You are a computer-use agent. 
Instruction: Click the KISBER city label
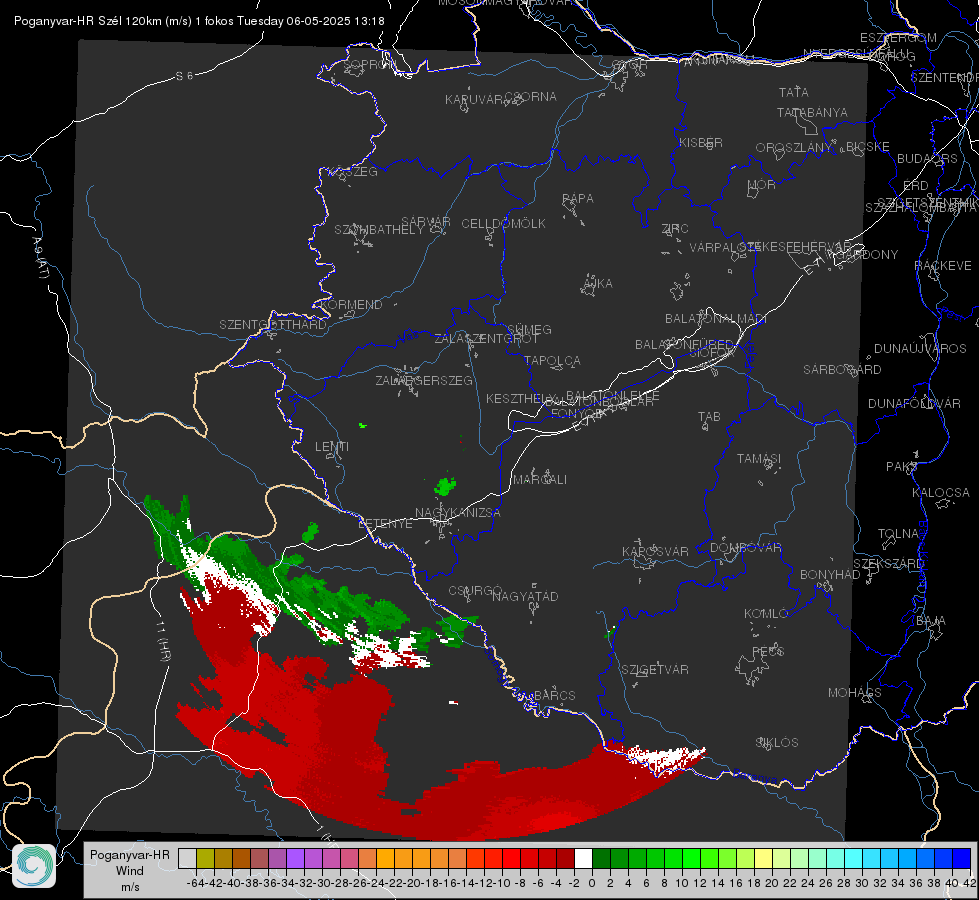coord(701,143)
